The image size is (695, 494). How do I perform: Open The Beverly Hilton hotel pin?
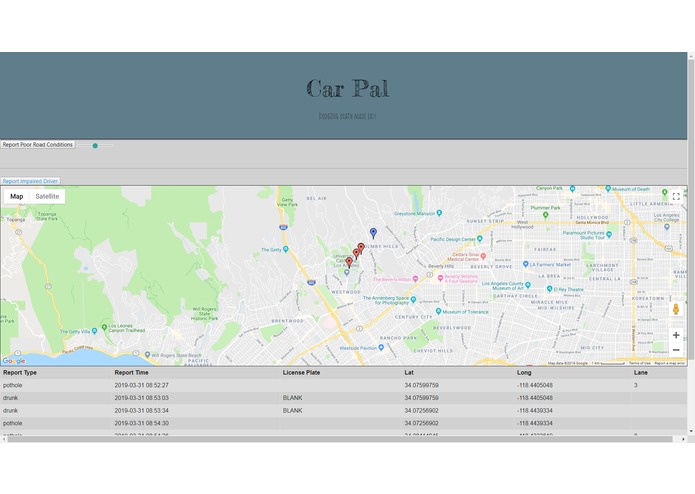415,279
